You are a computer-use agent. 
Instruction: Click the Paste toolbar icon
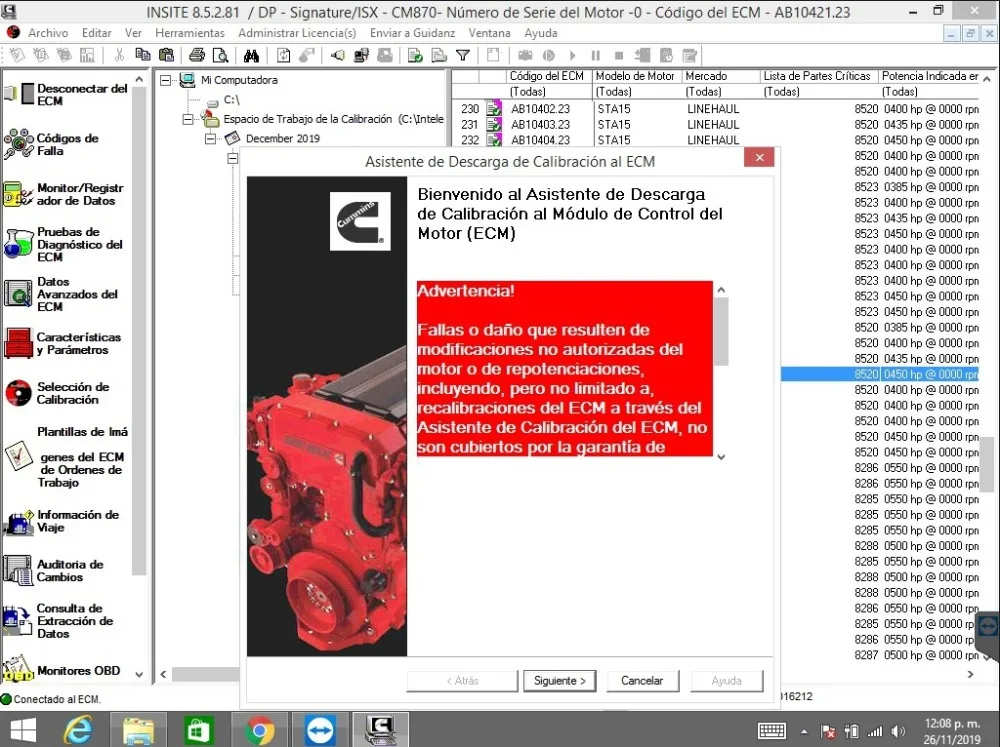(166, 55)
